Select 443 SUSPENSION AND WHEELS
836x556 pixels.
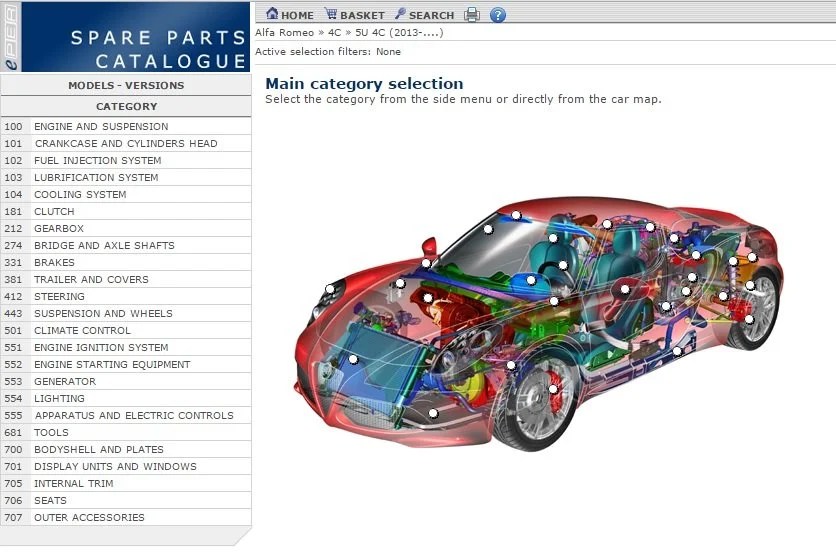(126, 314)
